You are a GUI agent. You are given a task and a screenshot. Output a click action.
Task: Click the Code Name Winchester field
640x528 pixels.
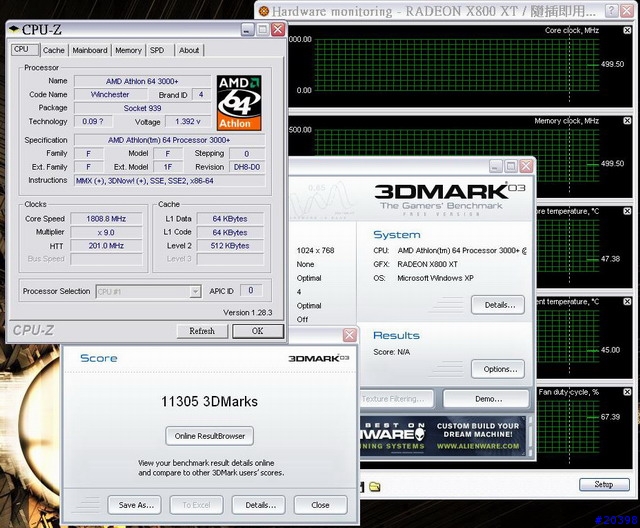point(110,94)
